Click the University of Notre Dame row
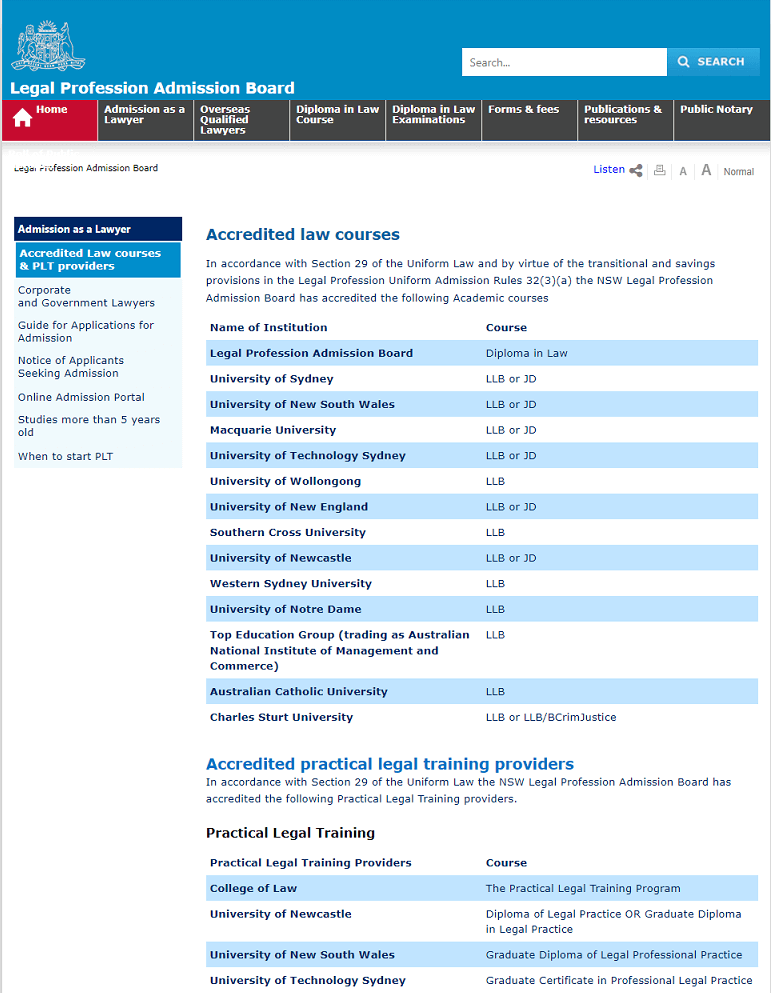 481,609
